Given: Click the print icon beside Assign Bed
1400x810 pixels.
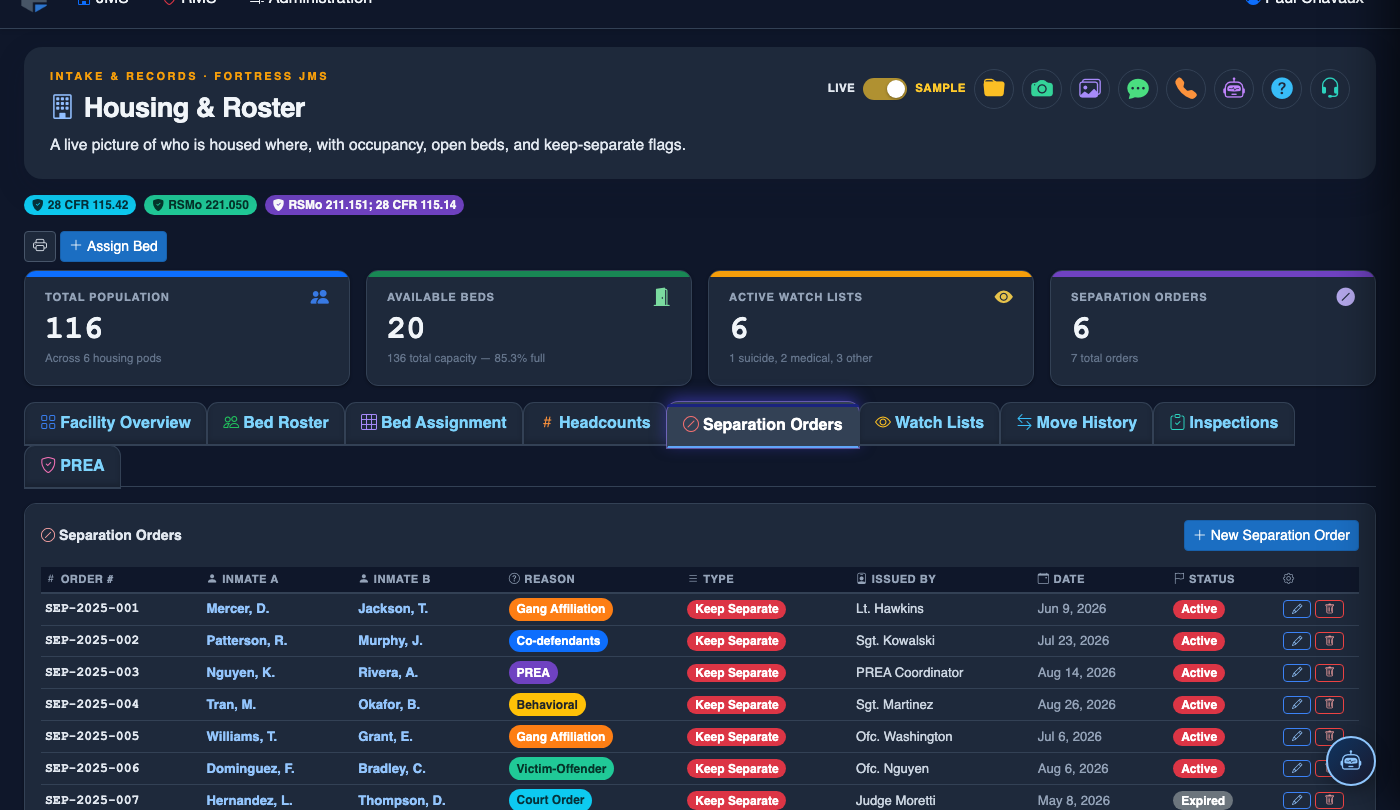Looking at the screenshot, I should coord(40,246).
